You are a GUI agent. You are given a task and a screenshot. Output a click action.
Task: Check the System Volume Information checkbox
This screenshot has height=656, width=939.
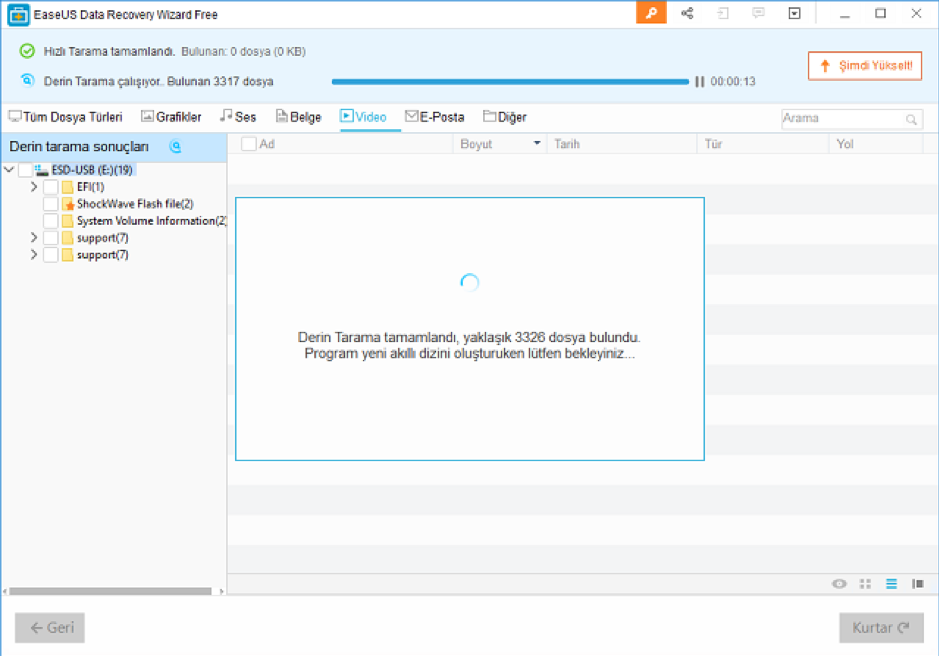coord(51,221)
